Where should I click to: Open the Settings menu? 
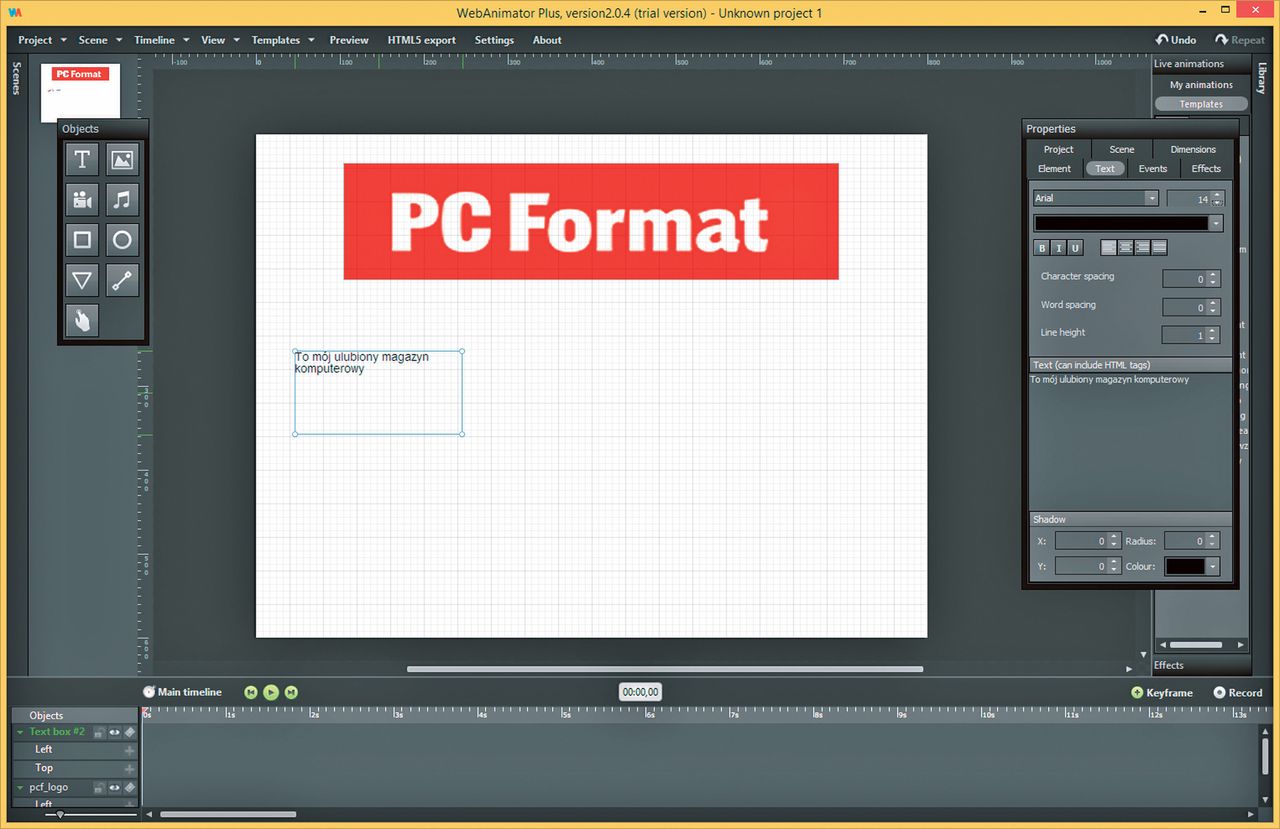coord(494,40)
